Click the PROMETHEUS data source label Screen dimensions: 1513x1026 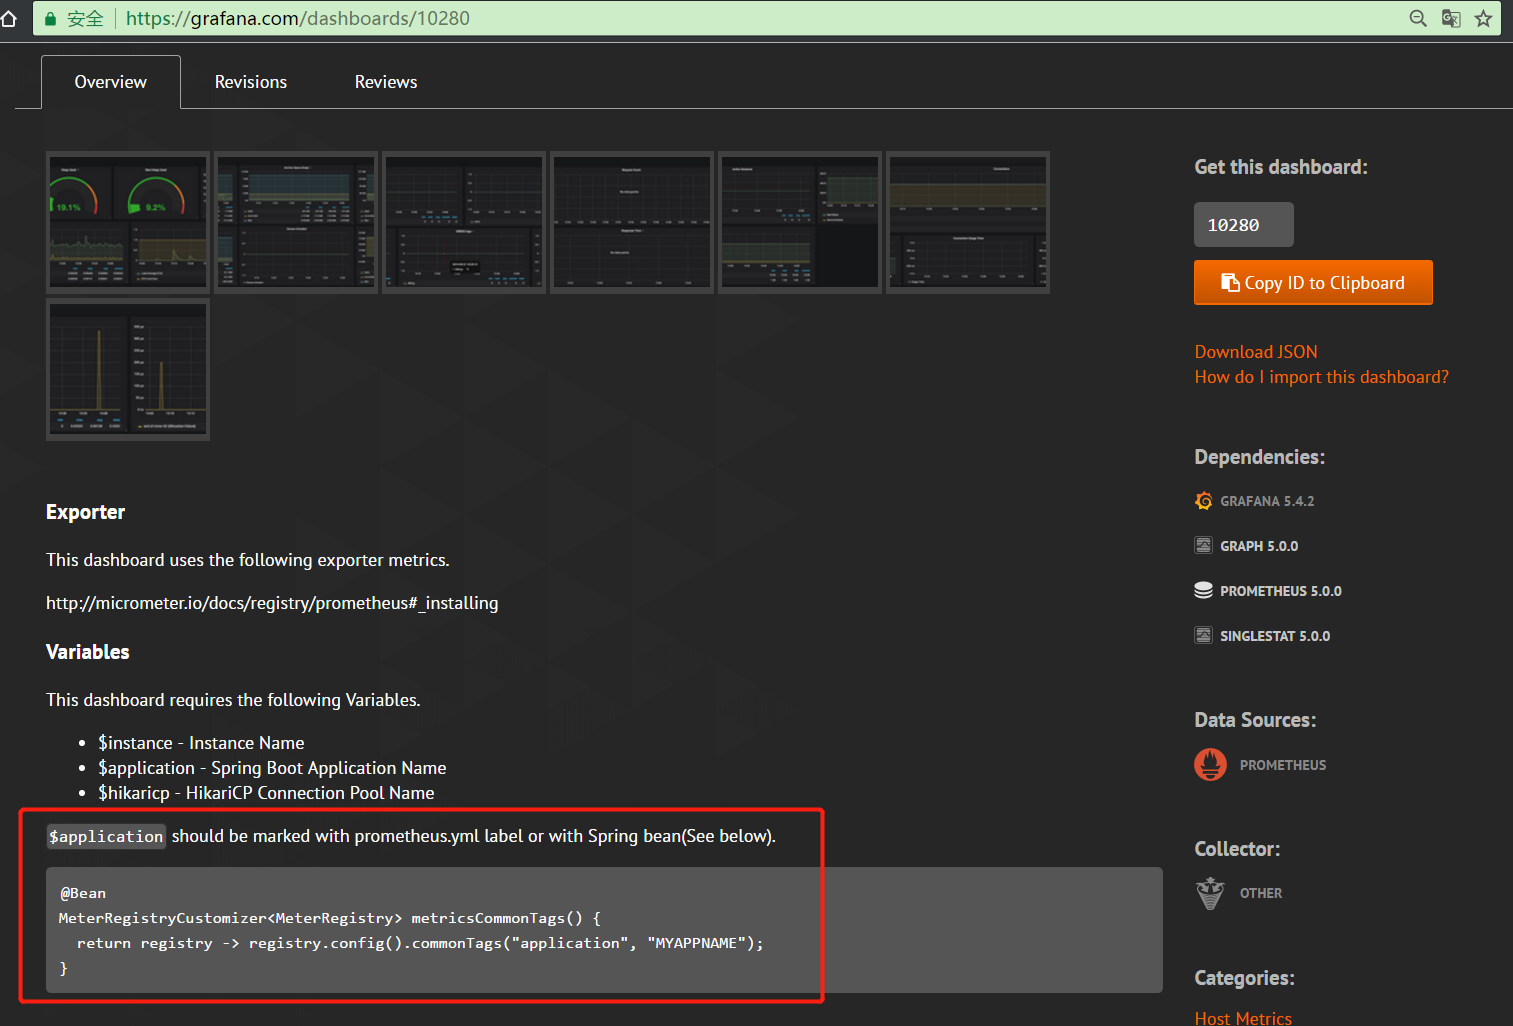click(x=1283, y=765)
